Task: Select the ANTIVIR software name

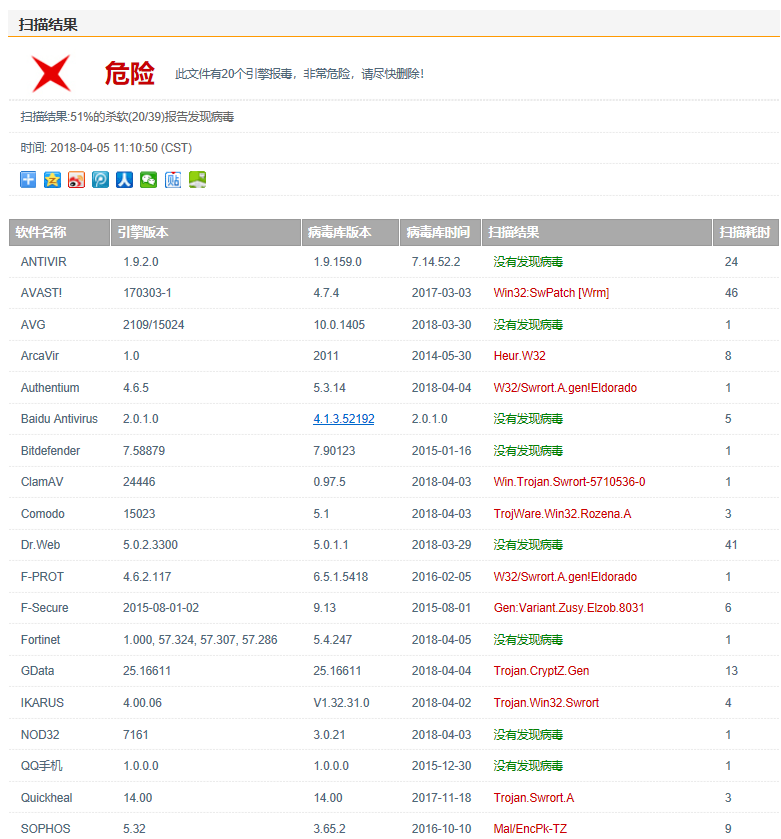Action: [44, 262]
